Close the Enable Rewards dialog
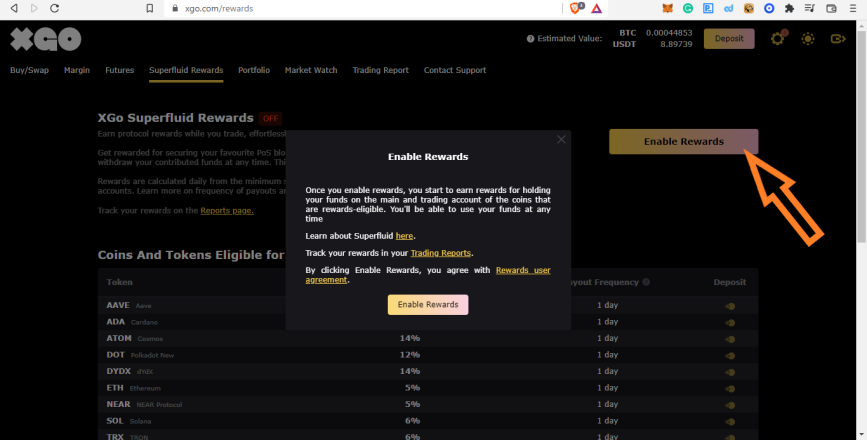This screenshot has width=867, height=440. coord(561,139)
